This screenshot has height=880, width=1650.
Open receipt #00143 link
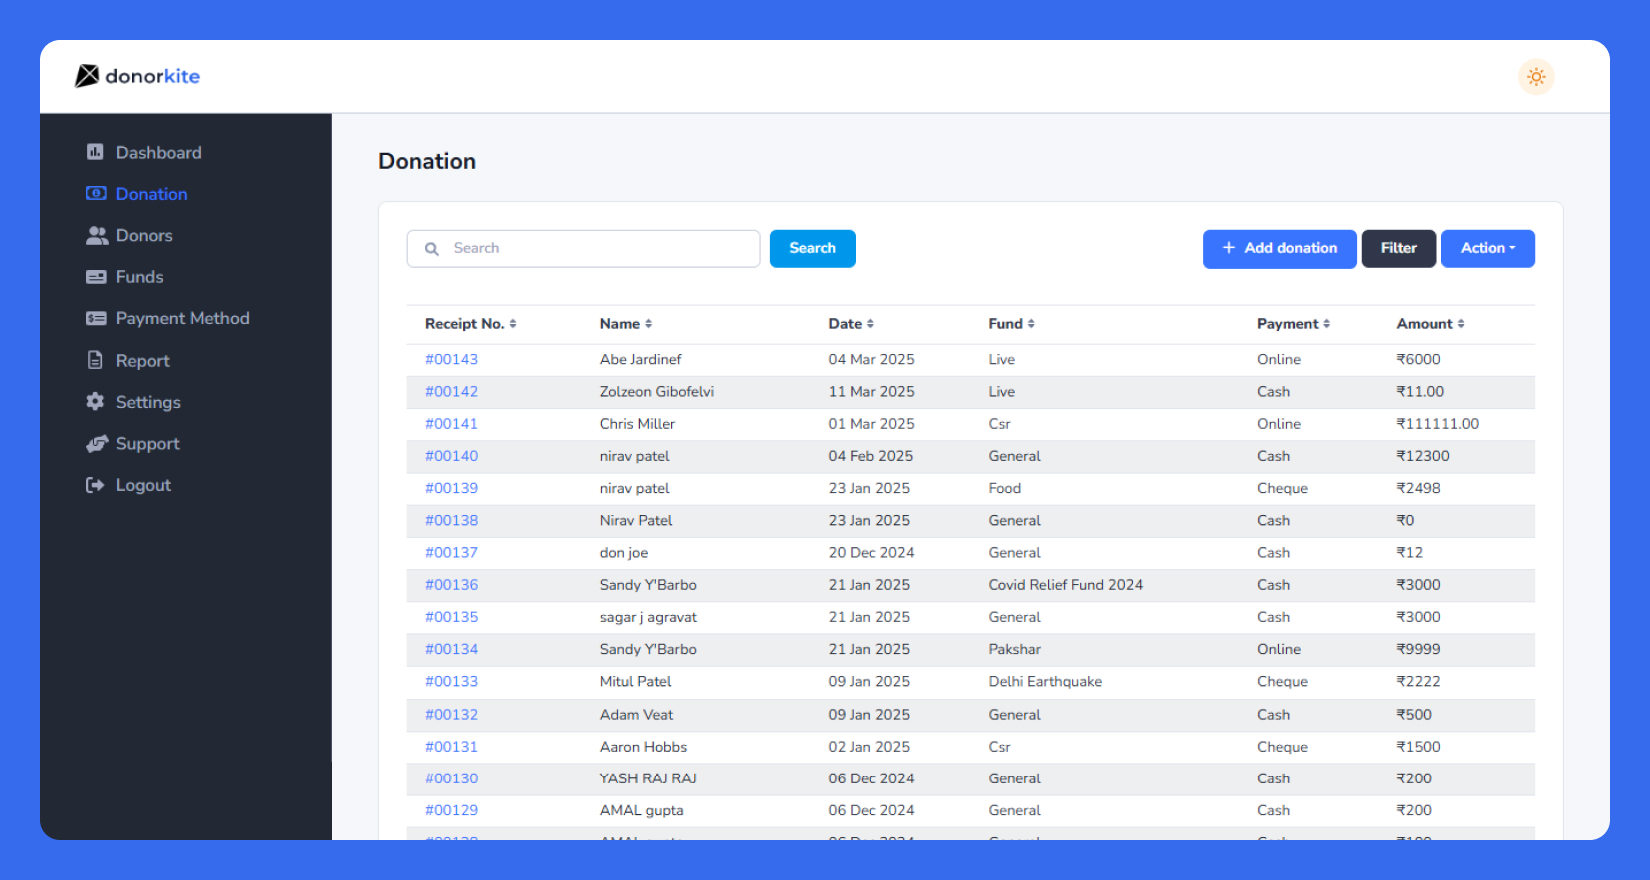click(451, 359)
